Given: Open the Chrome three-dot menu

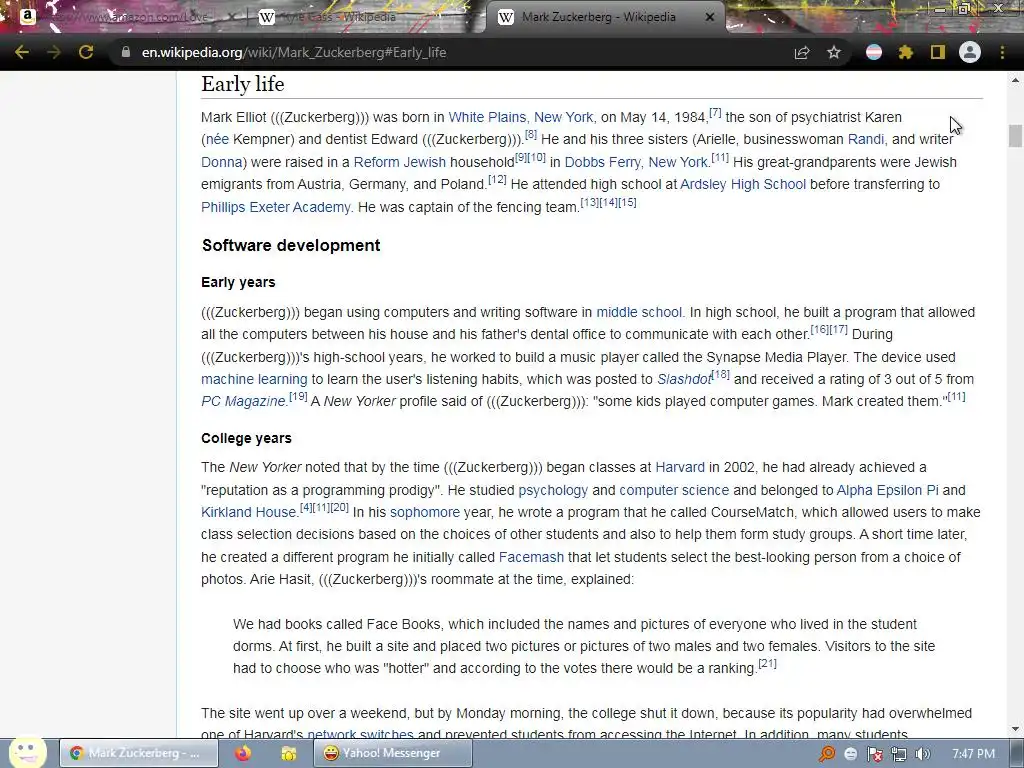Looking at the screenshot, I should (x=1002, y=52).
